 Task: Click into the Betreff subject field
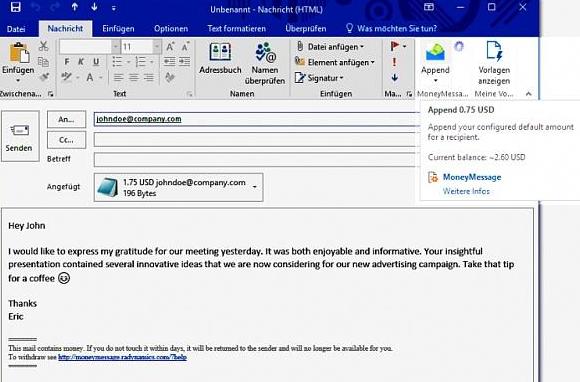coord(256,159)
